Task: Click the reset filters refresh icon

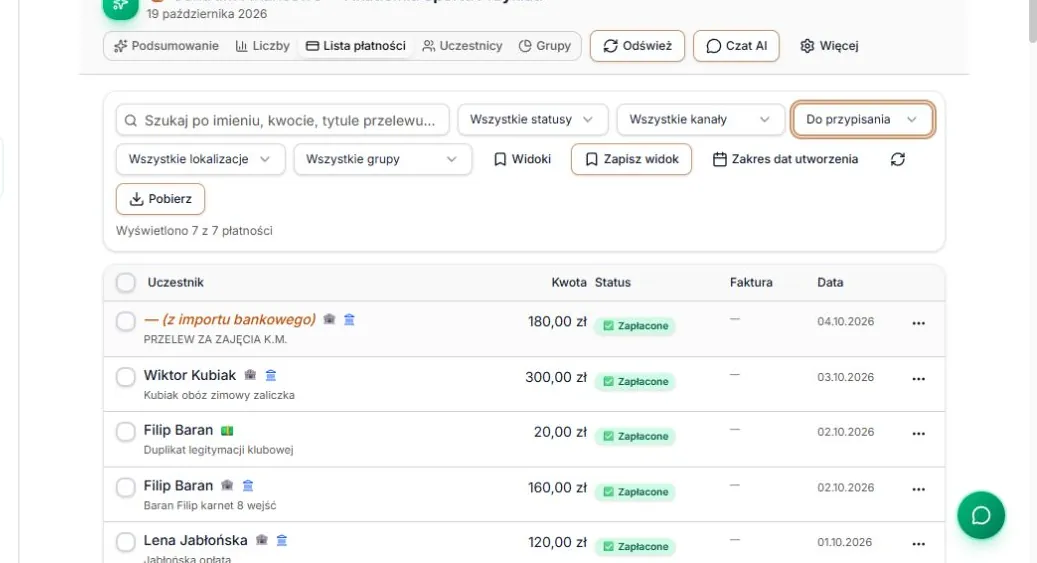Action: pos(897,159)
